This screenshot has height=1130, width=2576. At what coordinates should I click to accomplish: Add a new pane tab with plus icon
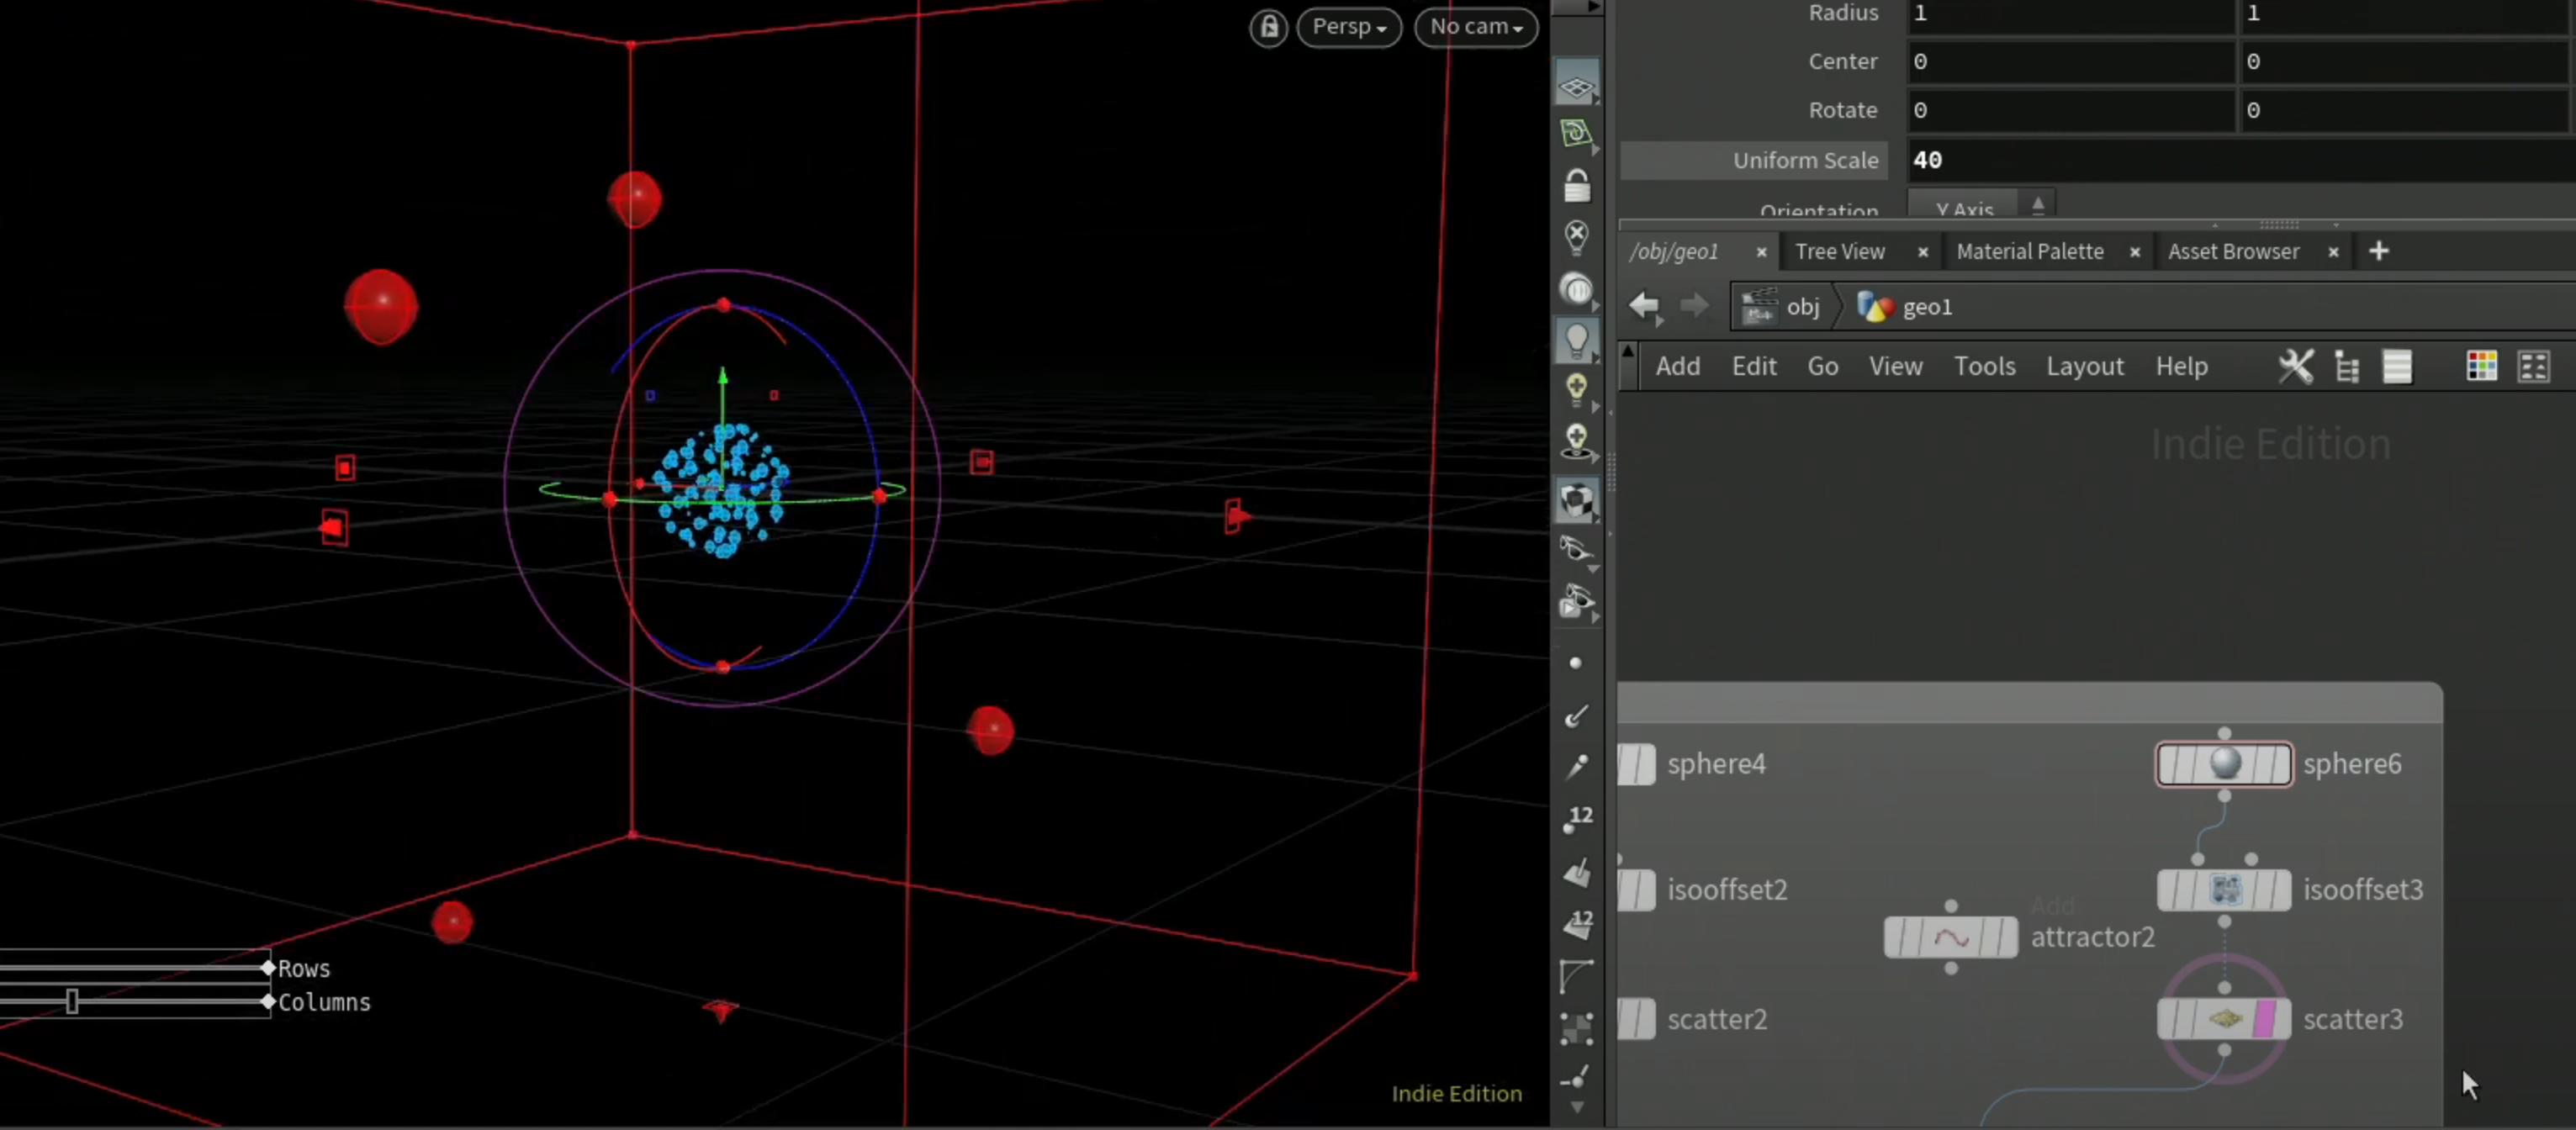[x=2378, y=251]
